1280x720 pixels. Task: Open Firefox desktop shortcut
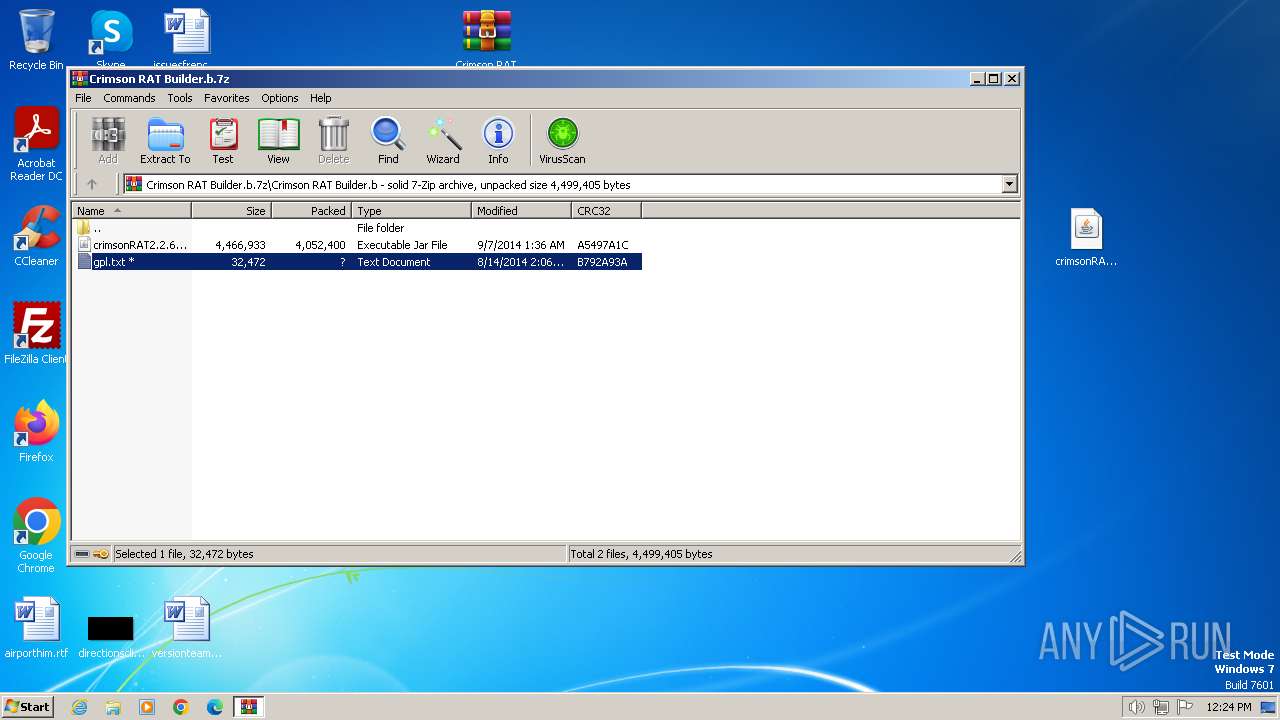click(x=36, y=432)
